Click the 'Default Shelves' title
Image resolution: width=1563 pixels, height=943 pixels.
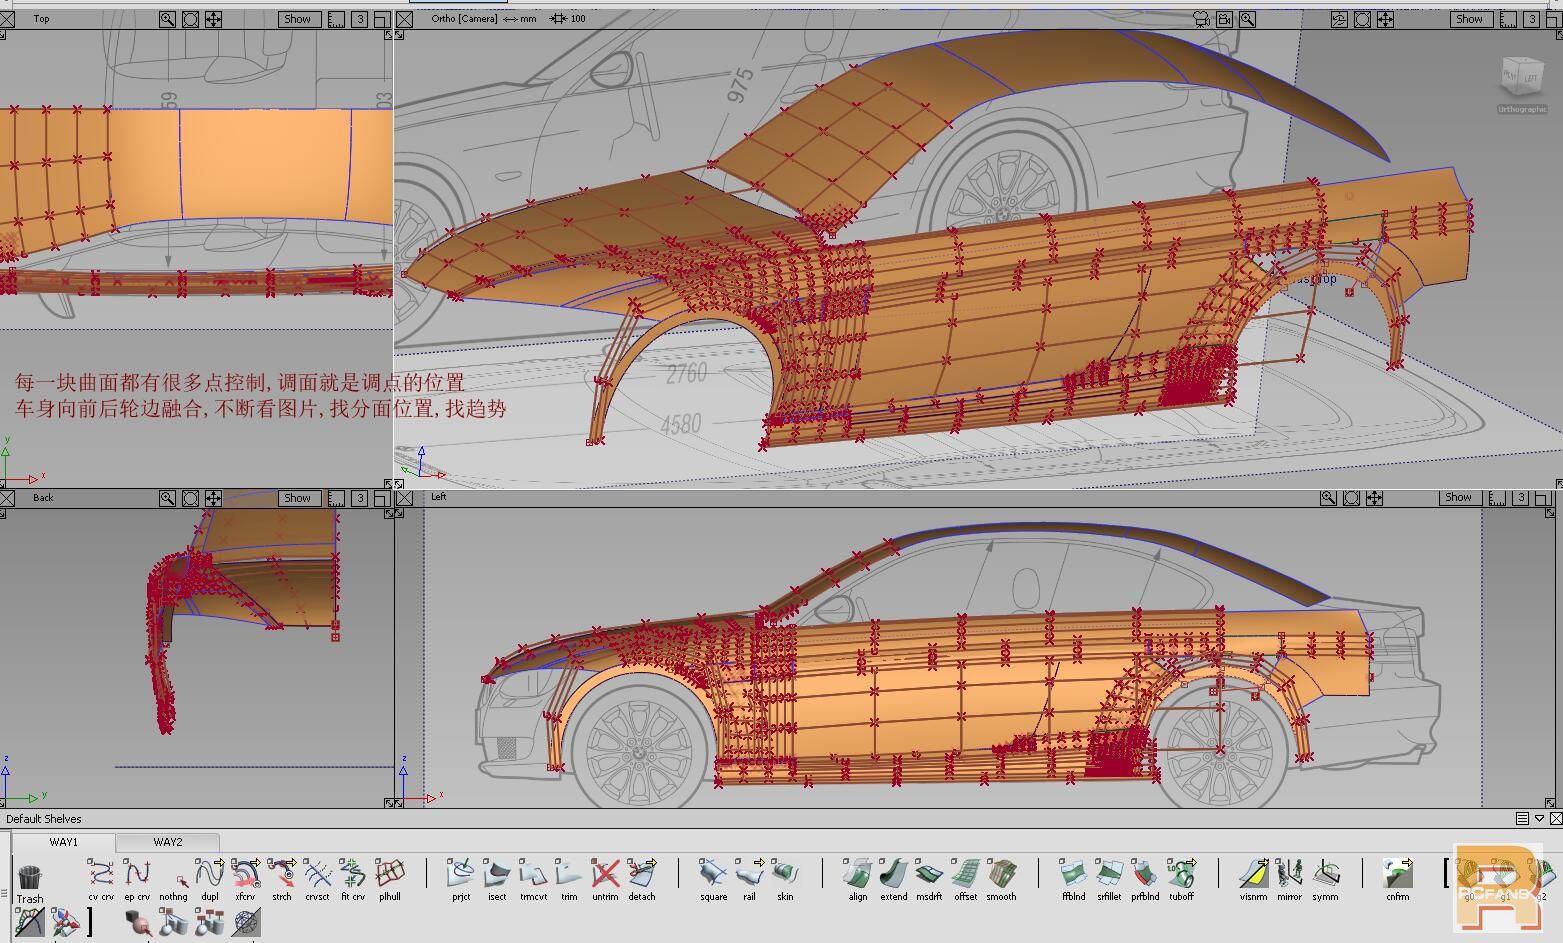point(44,819)
